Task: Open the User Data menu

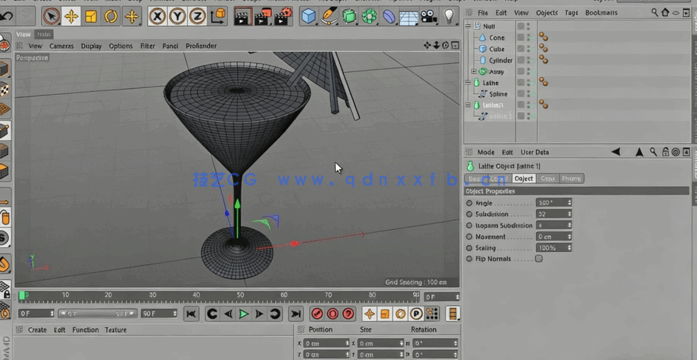Action: point(534,152)
